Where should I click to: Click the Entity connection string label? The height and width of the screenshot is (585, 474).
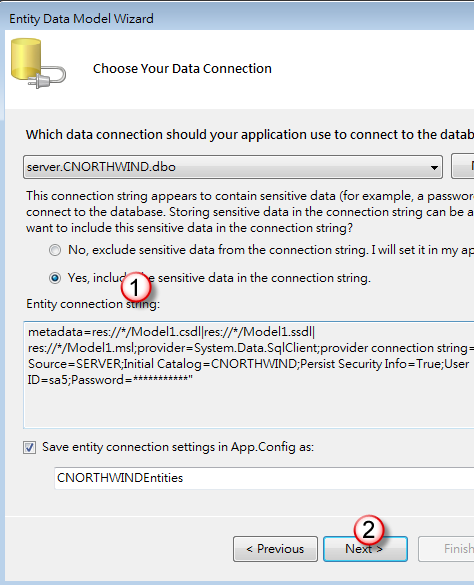(x=93, y=304)
